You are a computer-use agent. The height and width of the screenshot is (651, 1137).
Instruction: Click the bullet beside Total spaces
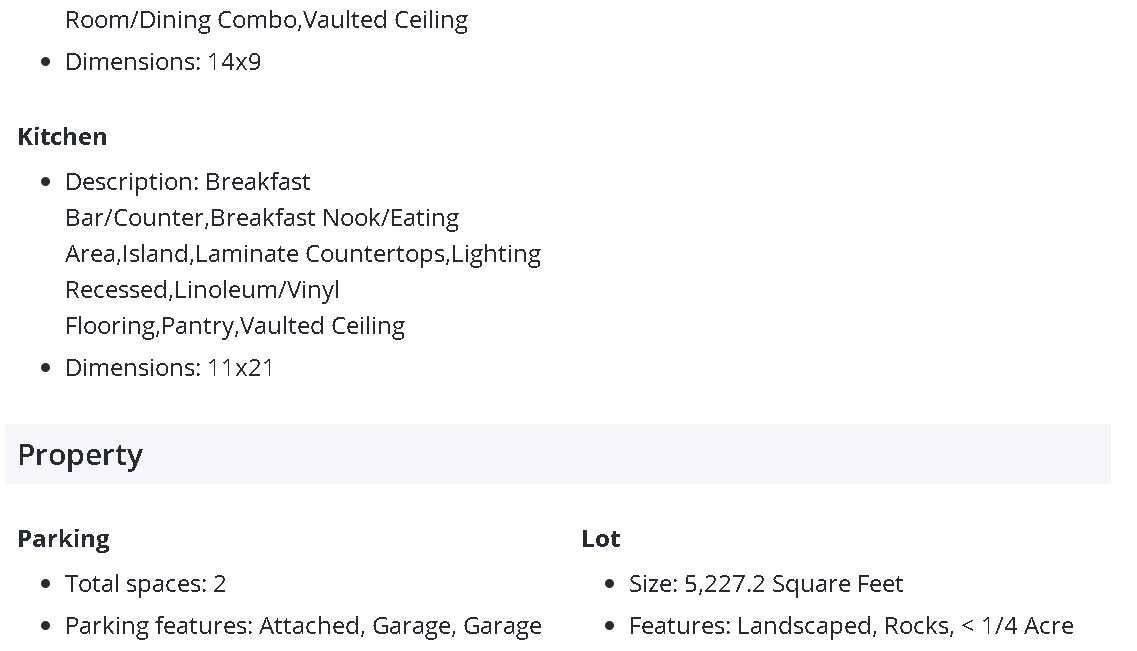click(46, 584)
